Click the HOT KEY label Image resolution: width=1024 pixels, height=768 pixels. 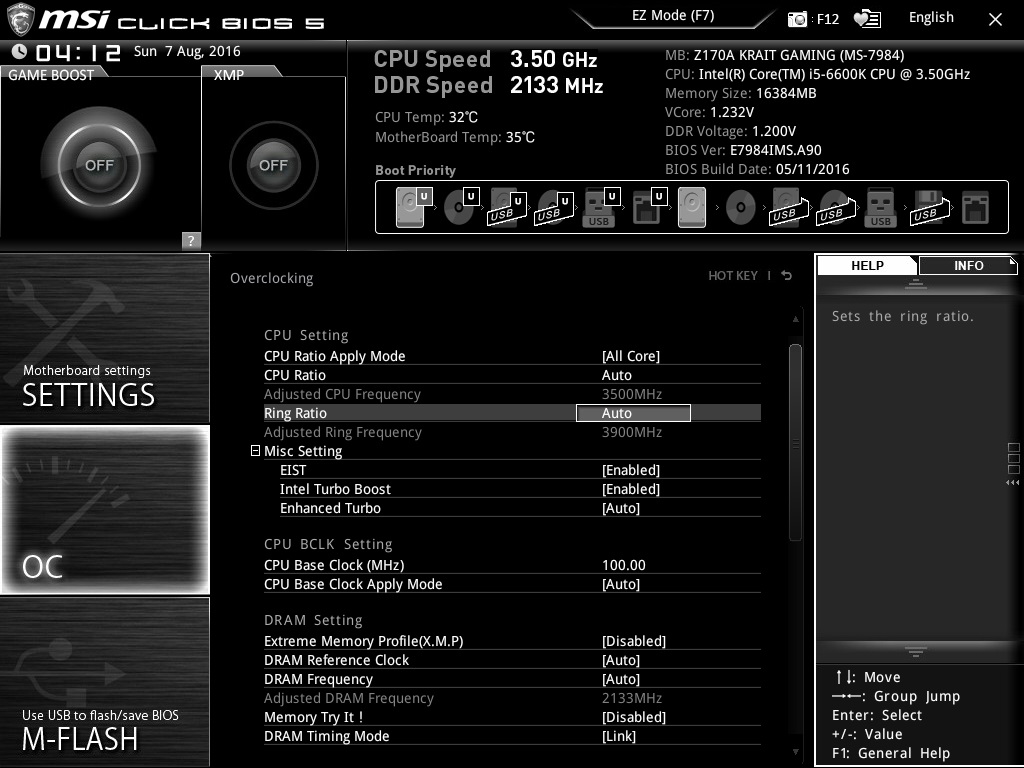pyautogui.click(x=733, y=276)
